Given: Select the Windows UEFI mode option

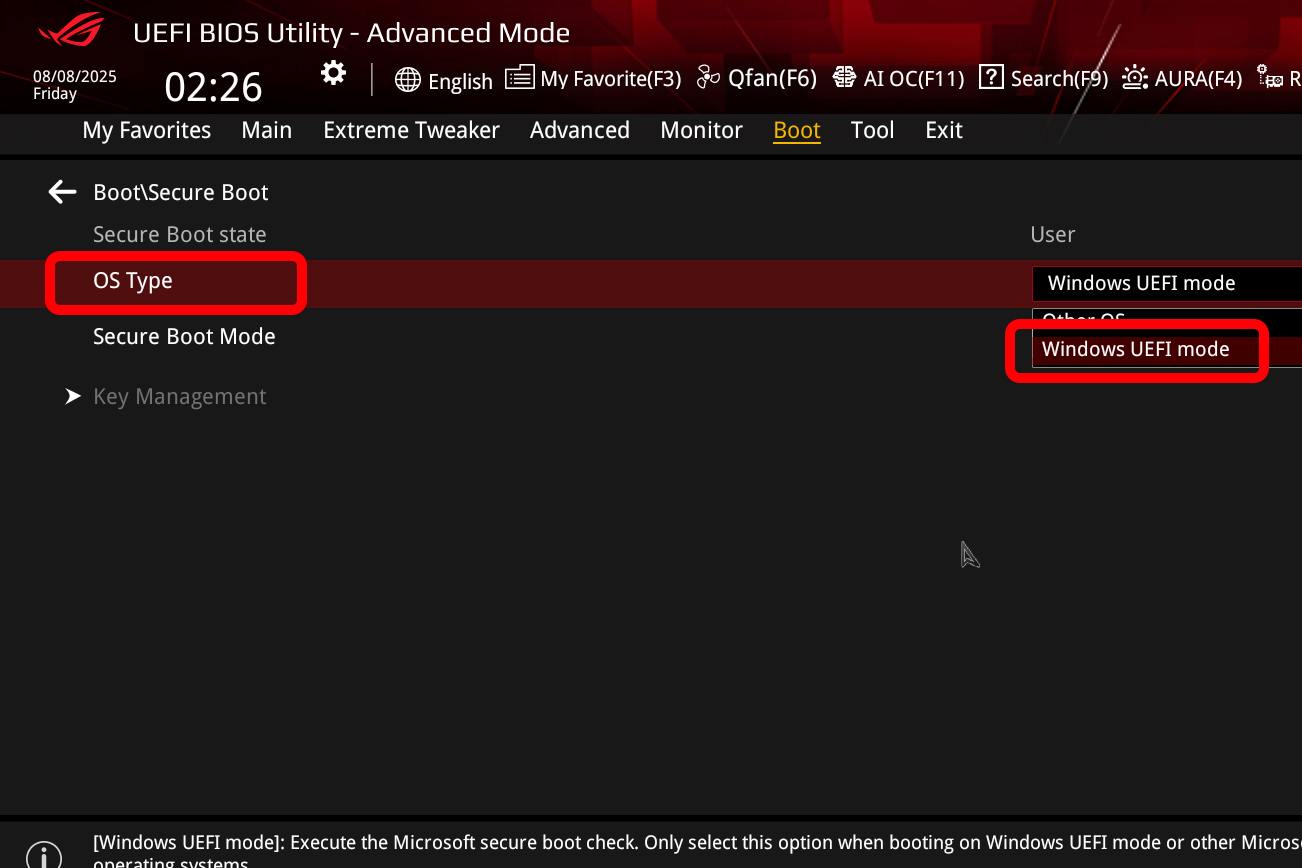Looking at the screenshot, I should [x=1137, y=349].
